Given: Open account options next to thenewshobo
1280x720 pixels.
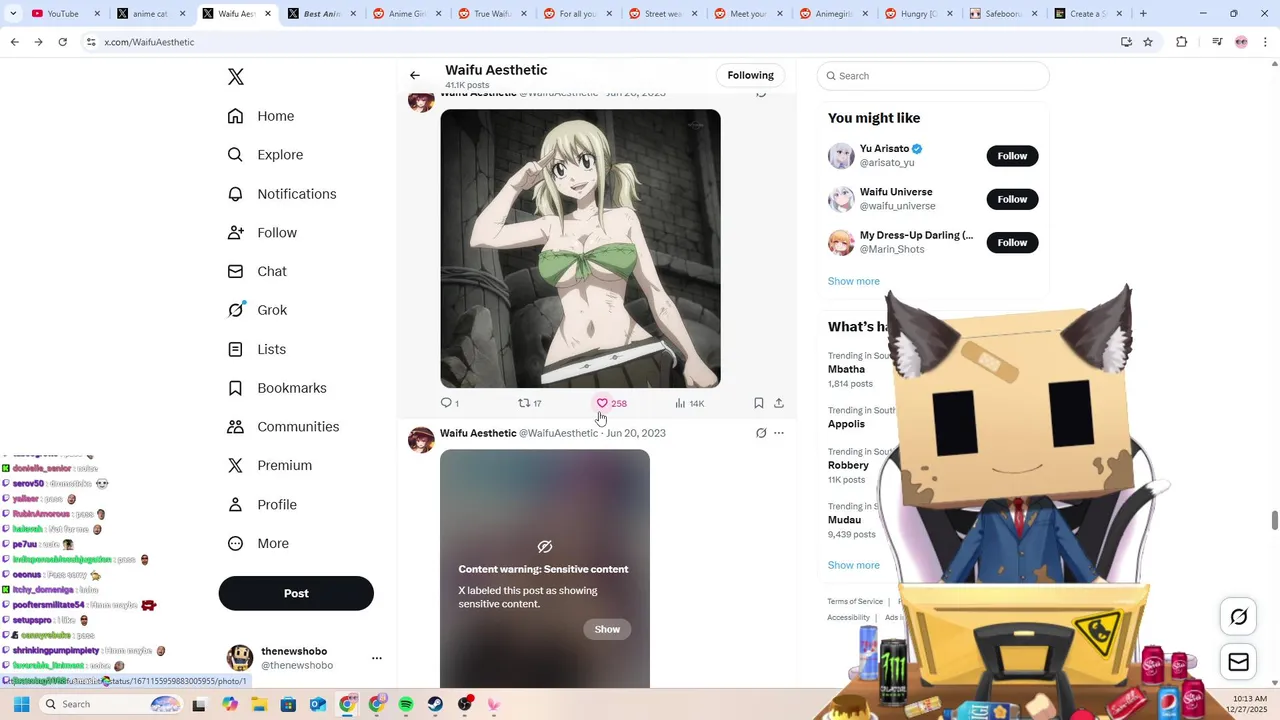Looking at the screenshot, I should coord(377,658).
